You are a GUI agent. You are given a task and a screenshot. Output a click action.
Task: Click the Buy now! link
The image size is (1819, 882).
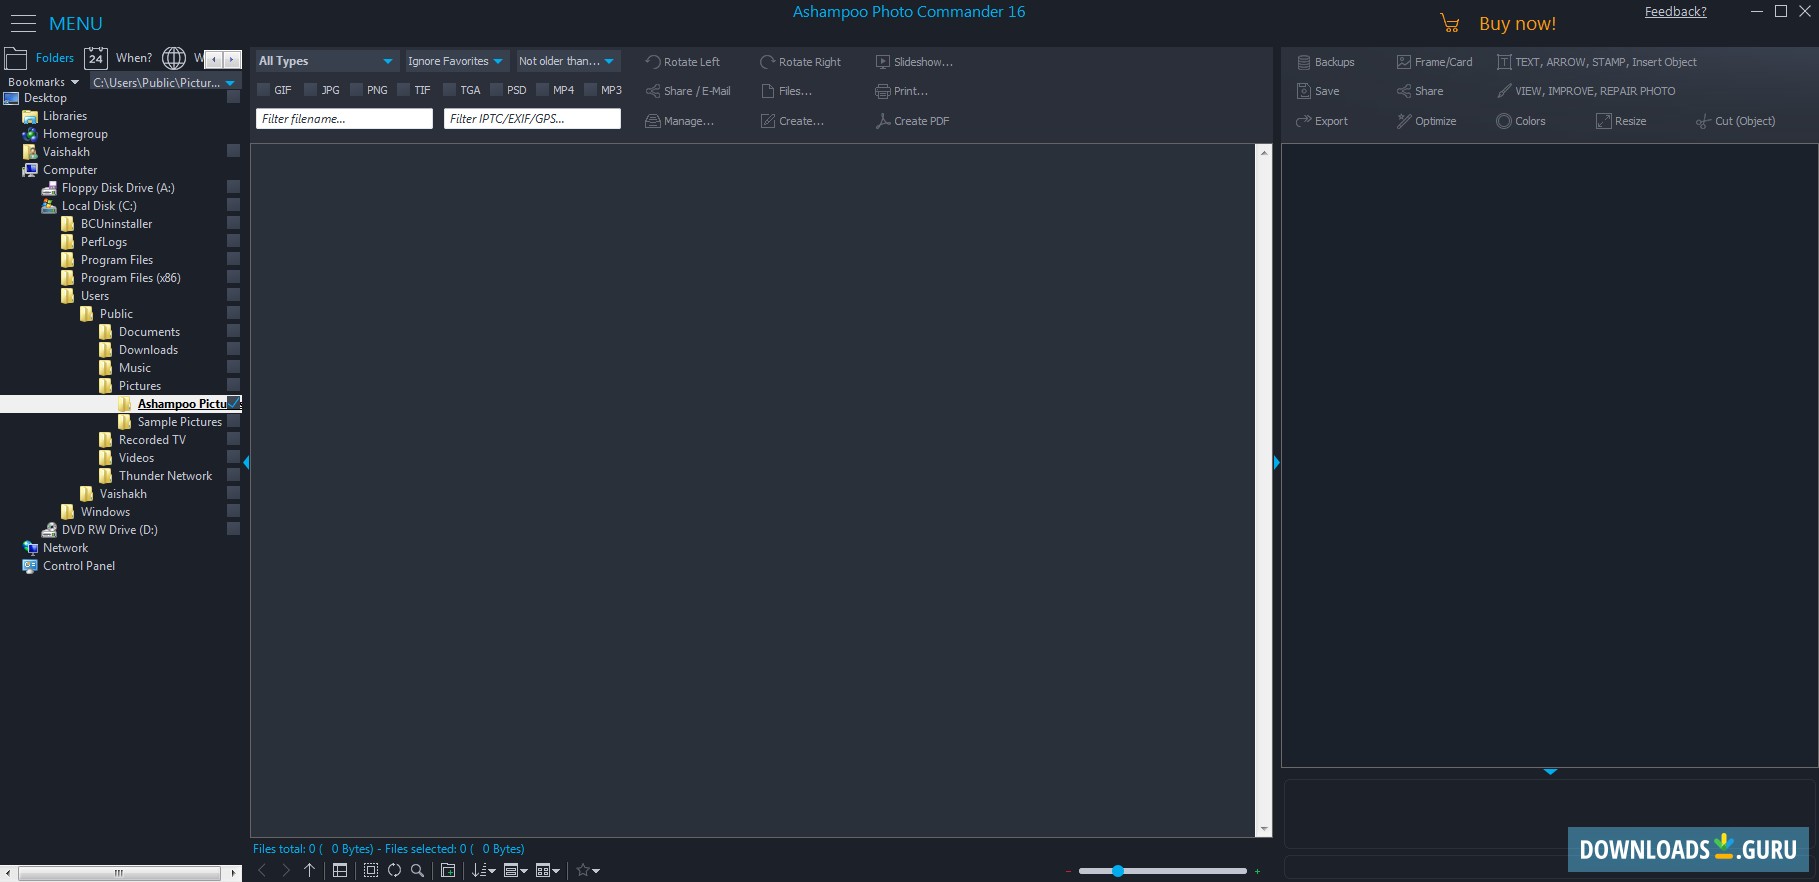(1517, 23)
